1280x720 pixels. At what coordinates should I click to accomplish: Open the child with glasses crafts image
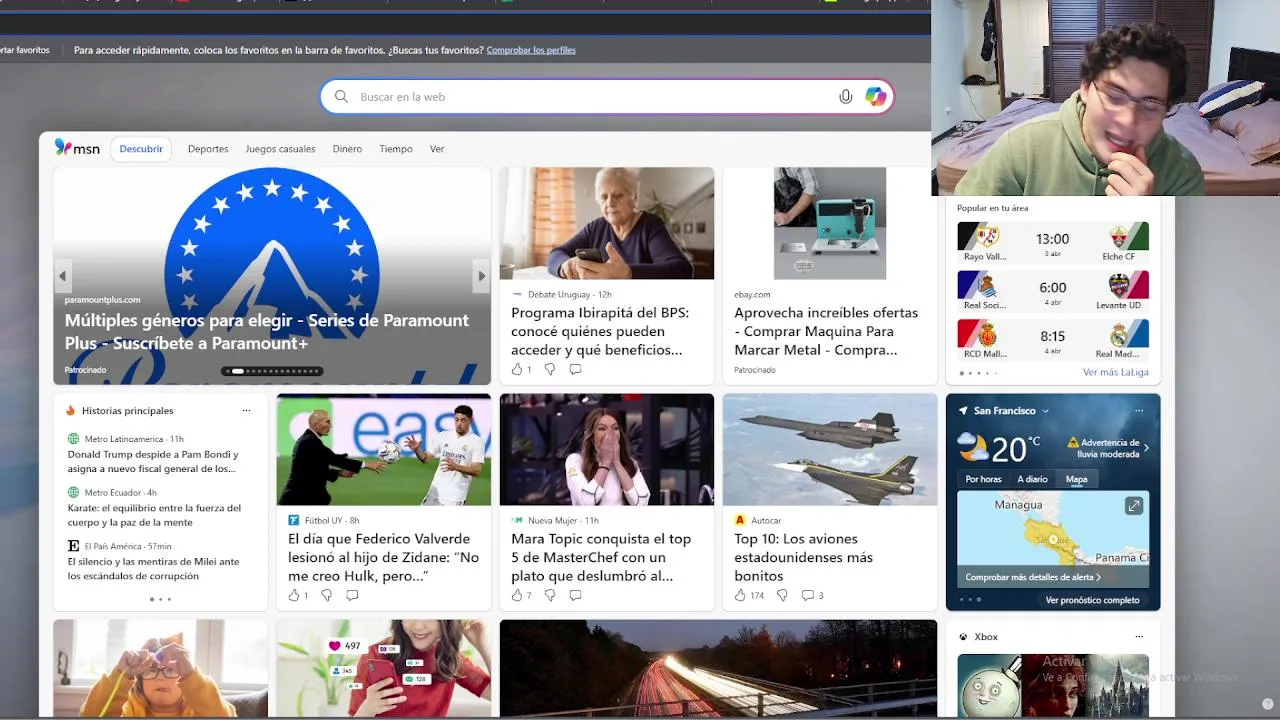160,668
